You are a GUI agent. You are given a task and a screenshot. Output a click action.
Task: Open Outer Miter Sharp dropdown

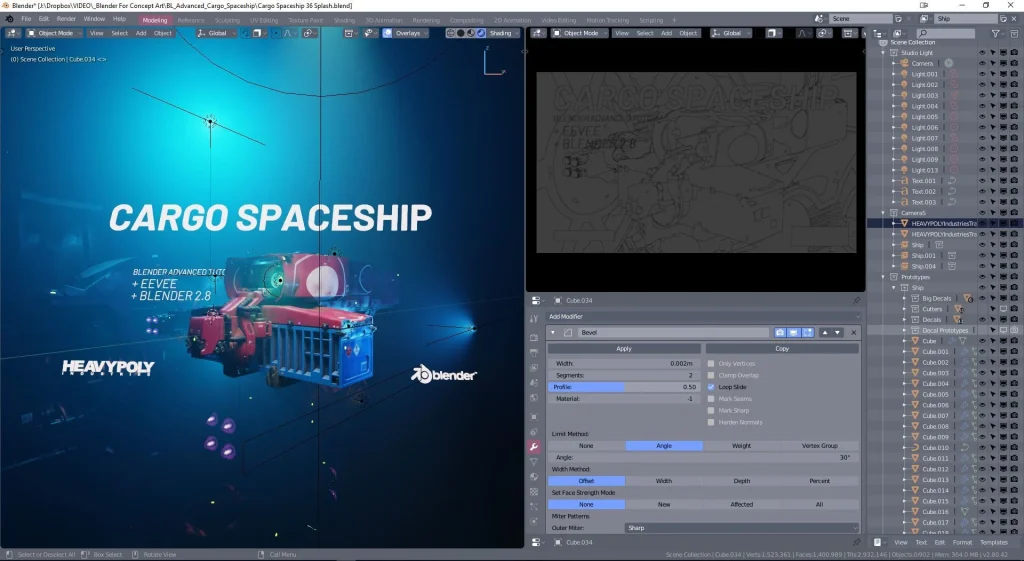pyautogui.click(x=742, y=528)
